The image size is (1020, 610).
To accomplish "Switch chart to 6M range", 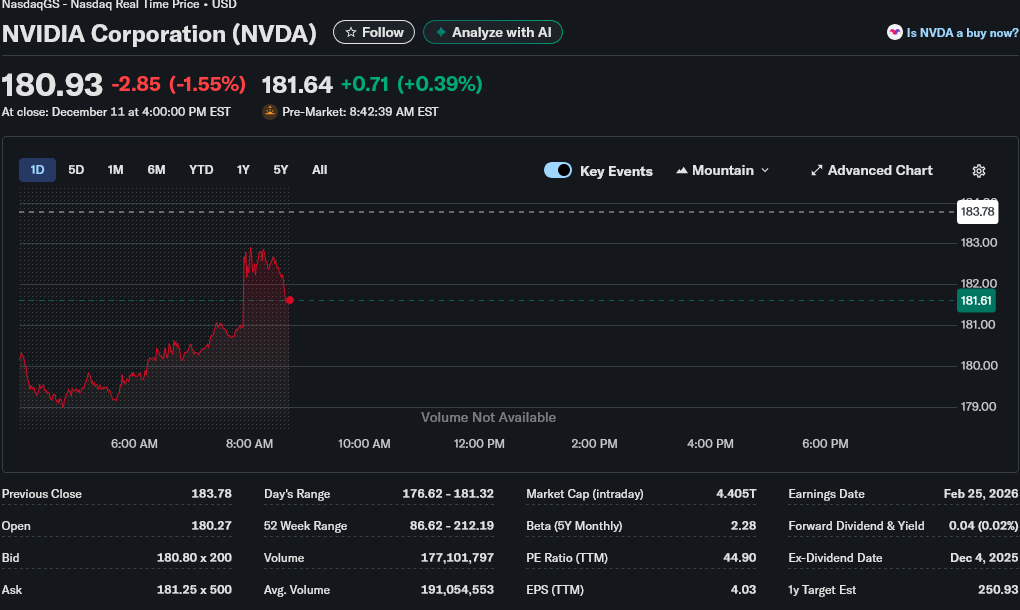I will tap(156, 170).
